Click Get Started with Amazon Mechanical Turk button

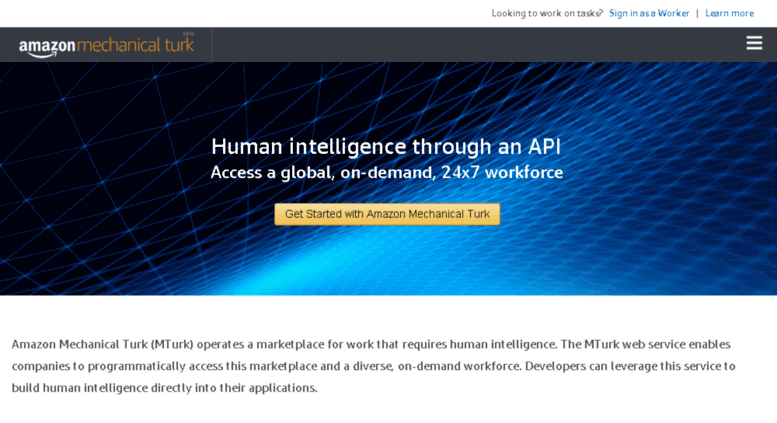click(387, 214)
